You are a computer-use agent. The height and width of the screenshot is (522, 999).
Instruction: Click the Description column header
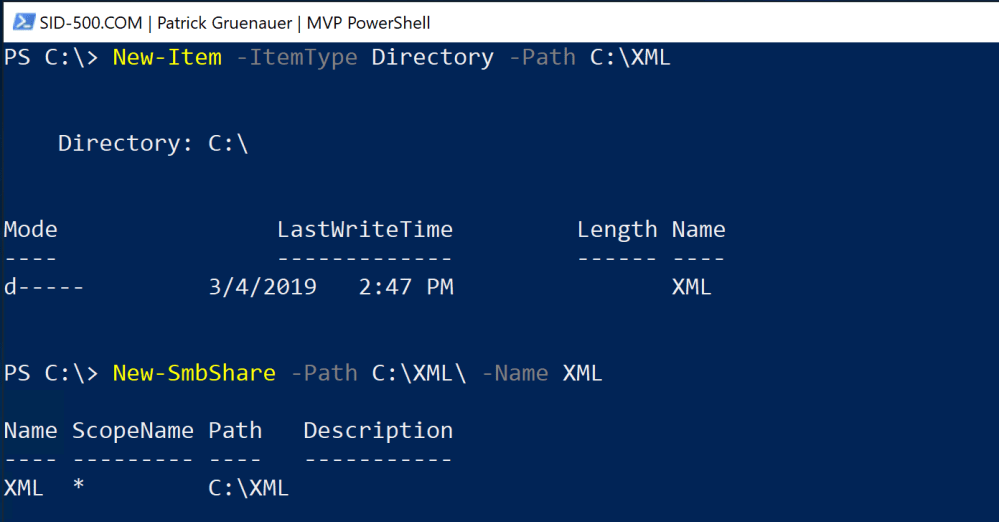click(x=378, y=430)
